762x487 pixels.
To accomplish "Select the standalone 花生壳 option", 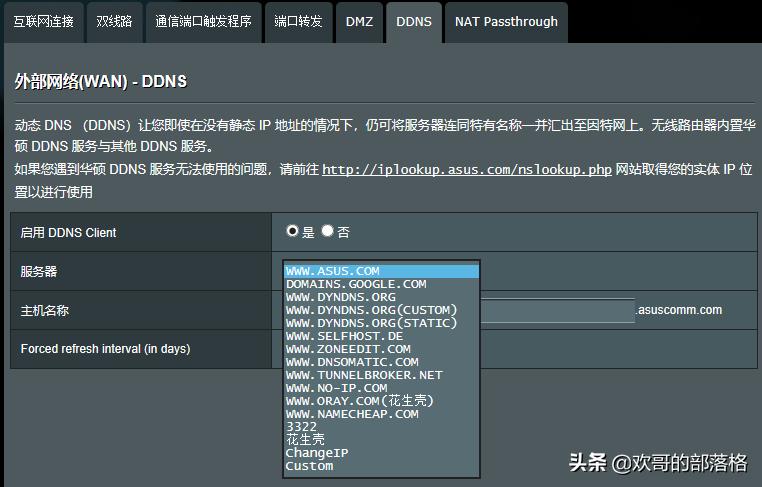I will [x=381, y=440].
